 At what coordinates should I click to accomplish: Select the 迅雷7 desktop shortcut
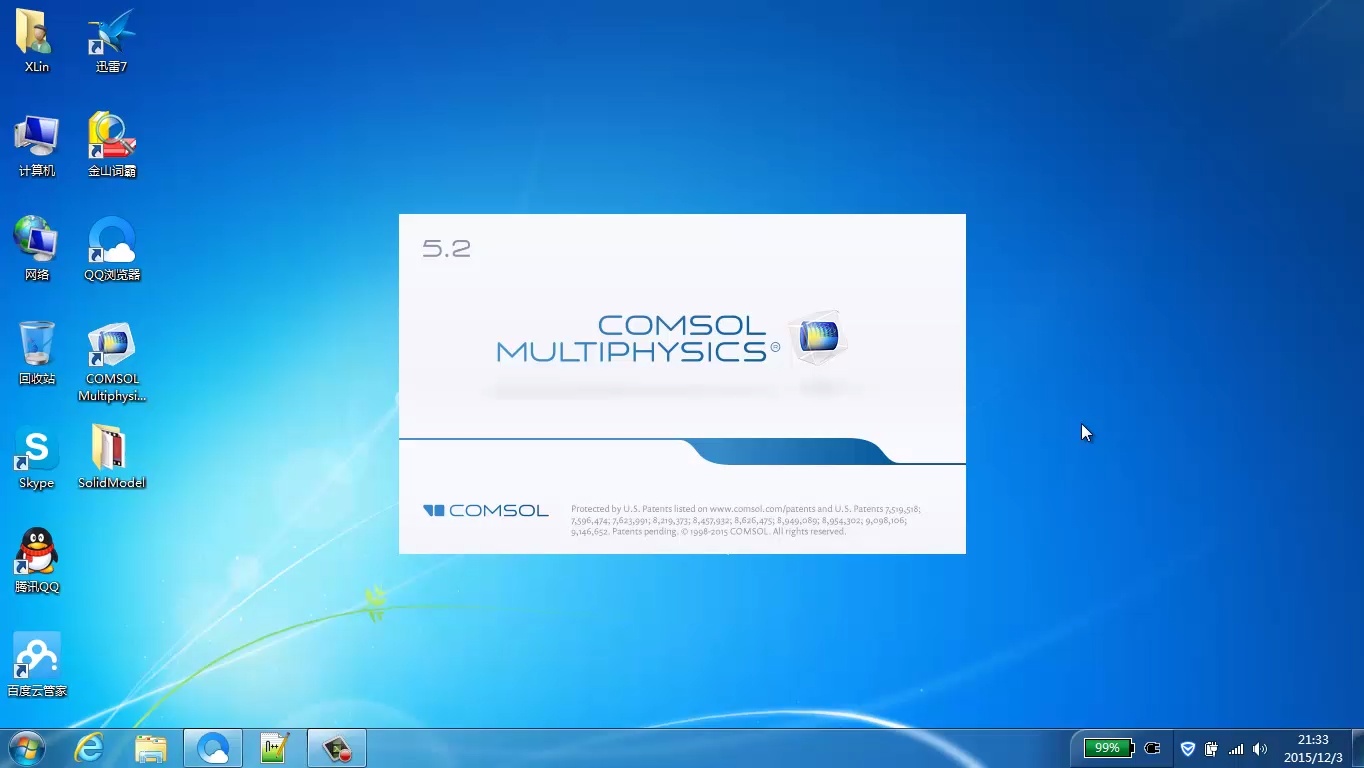111,34
